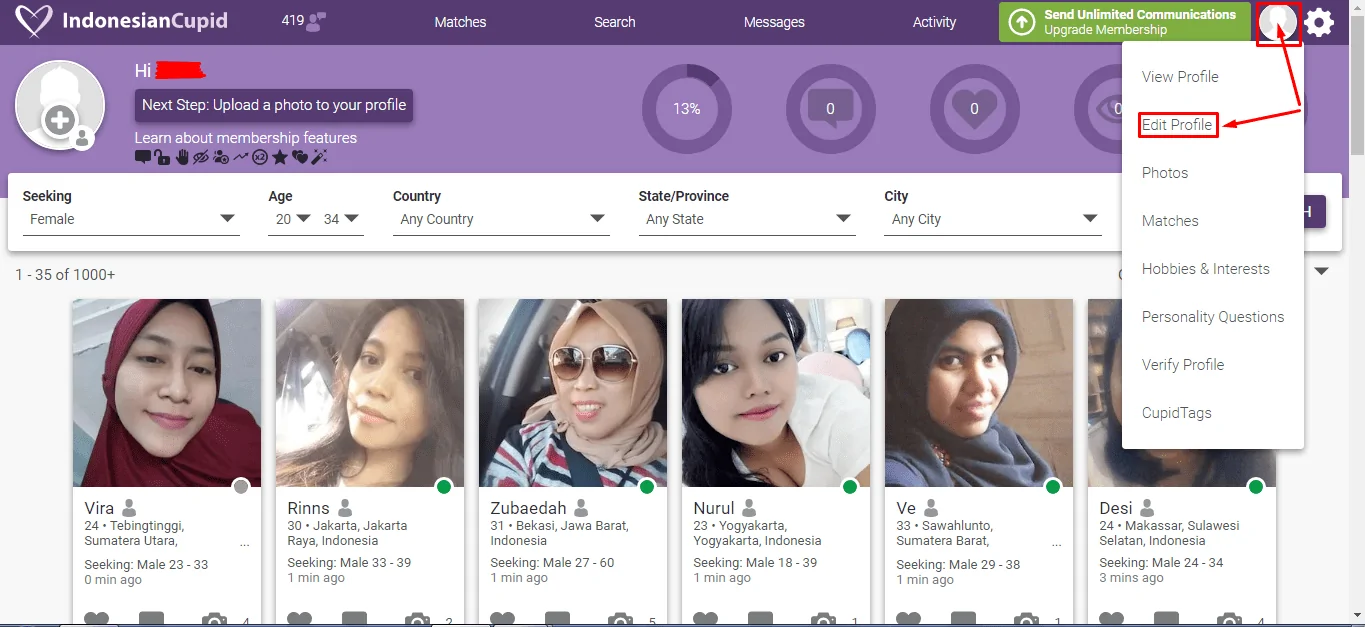
Task: Click the profile avatar in the top bar
Action: coord(1278,22)
